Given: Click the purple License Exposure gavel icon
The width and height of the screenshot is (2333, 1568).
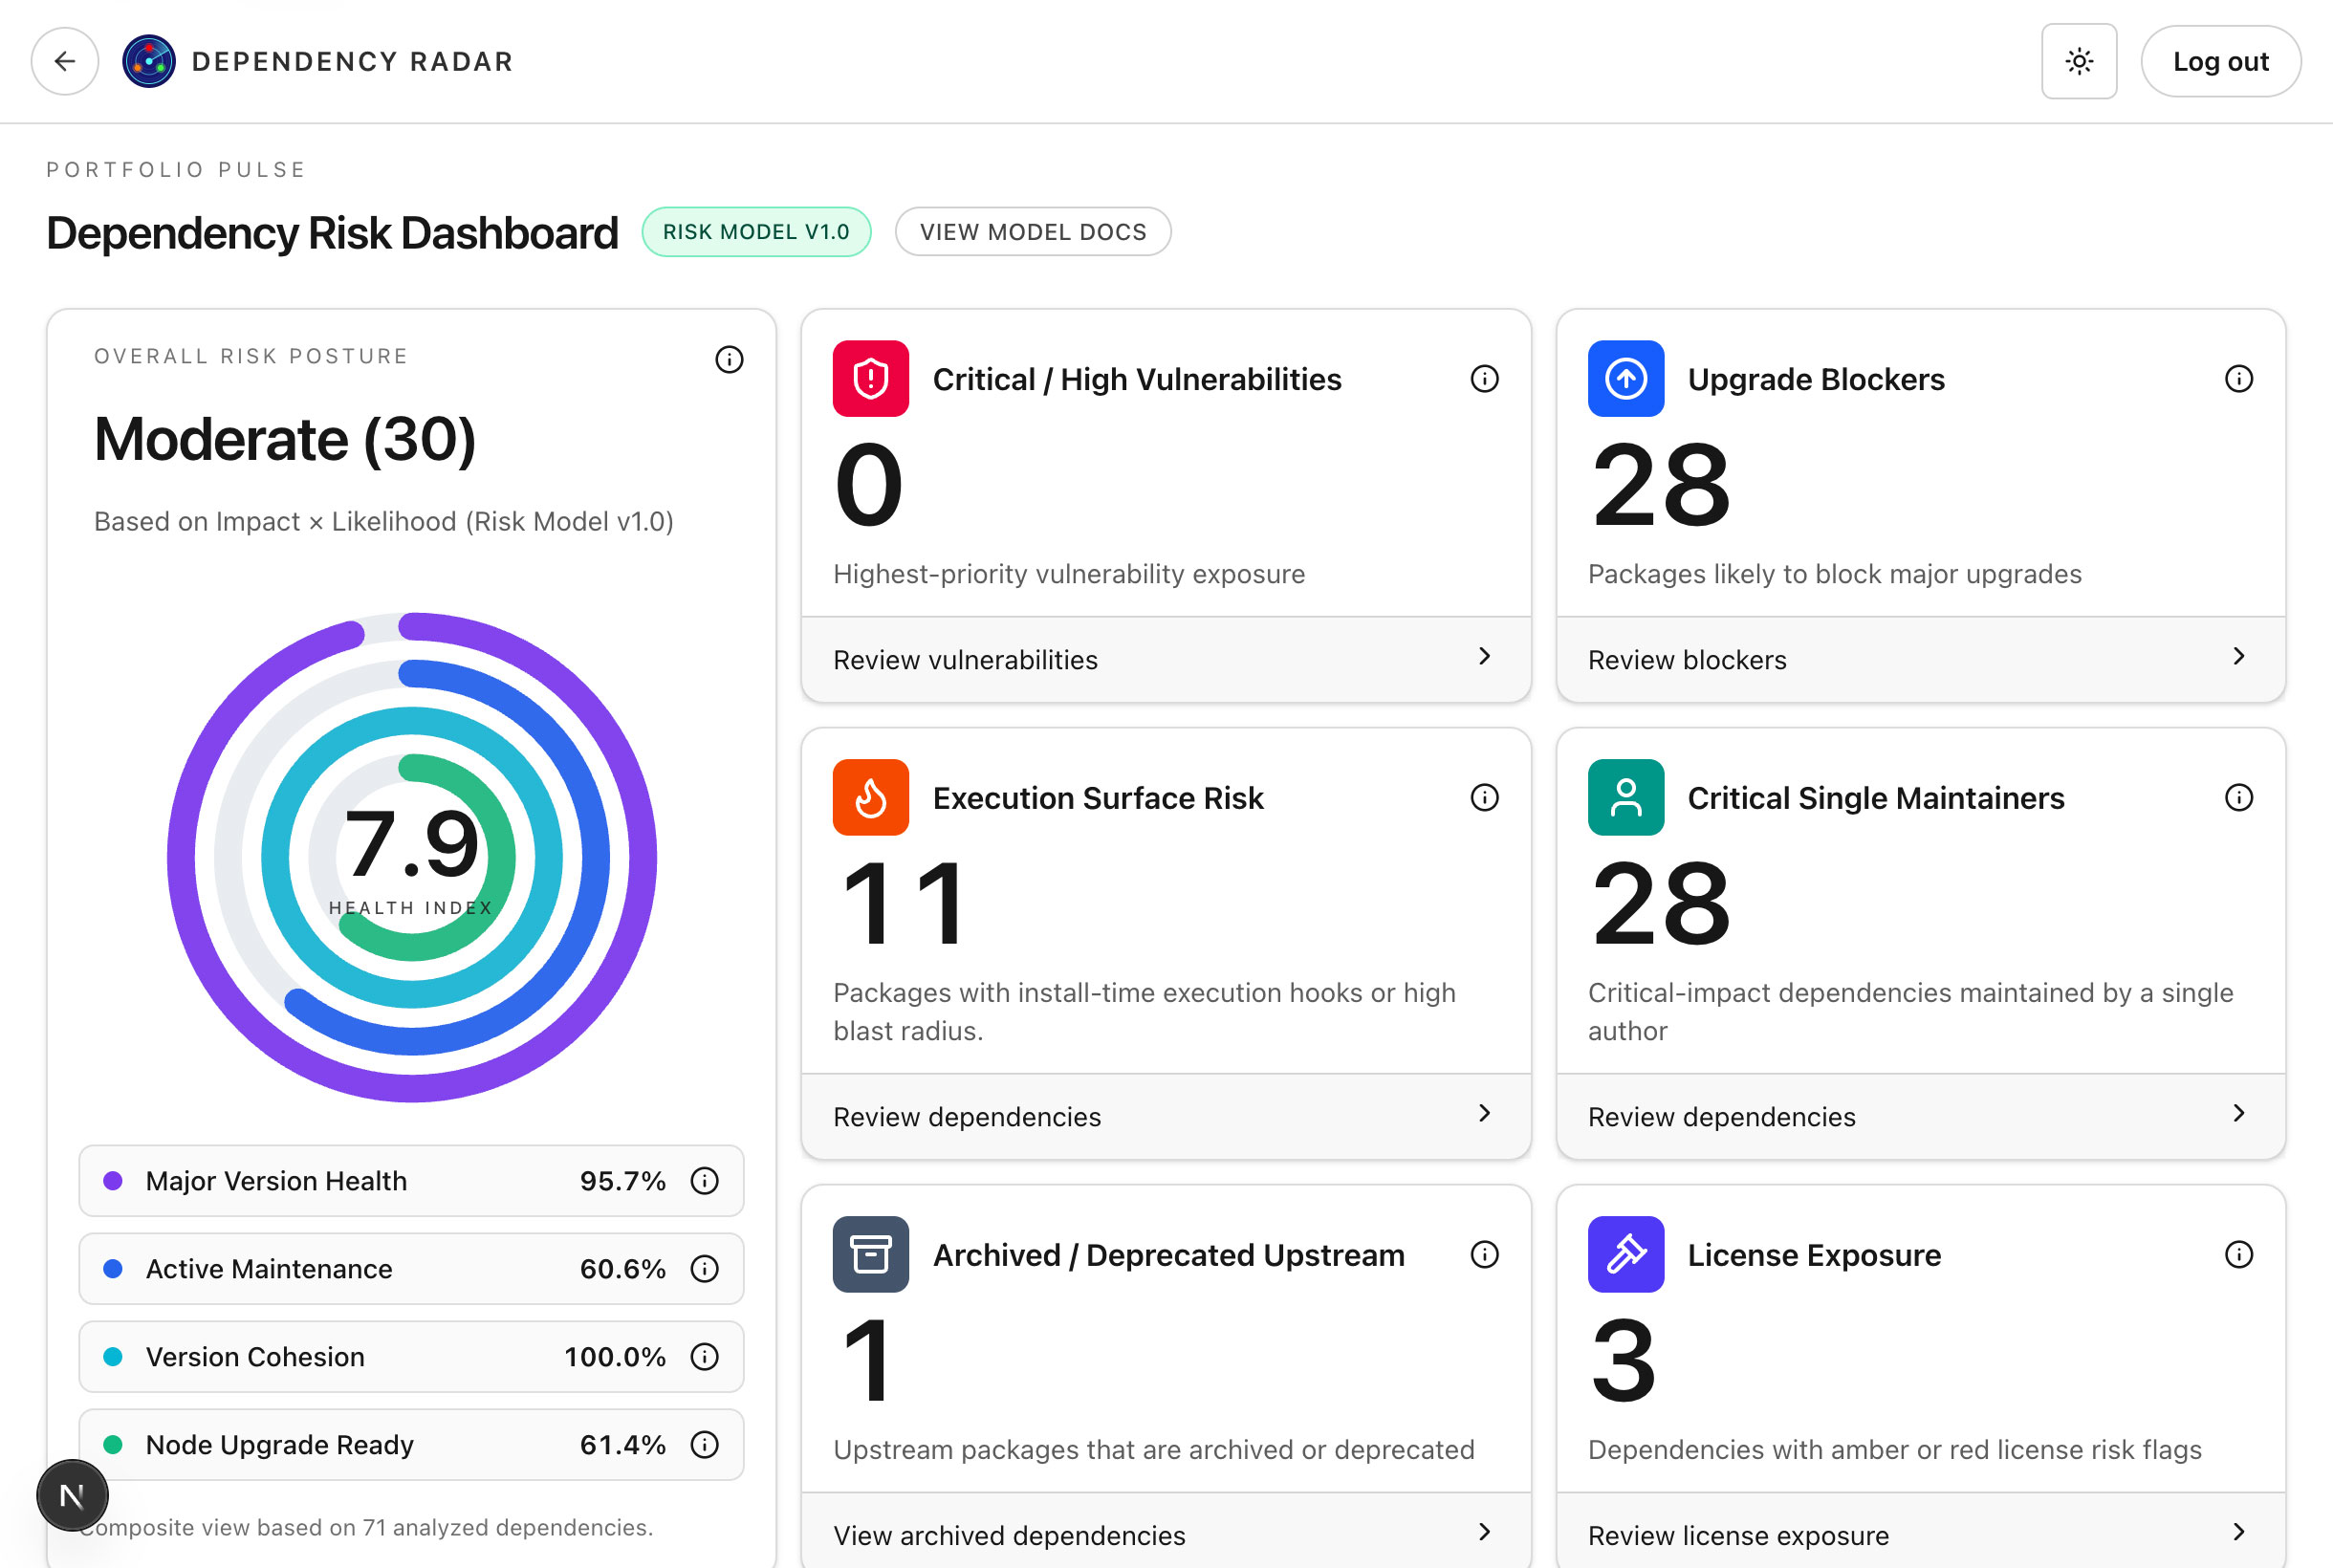Looking at the screenshot, I should pyautogui.click(x=1625, y=1254).
